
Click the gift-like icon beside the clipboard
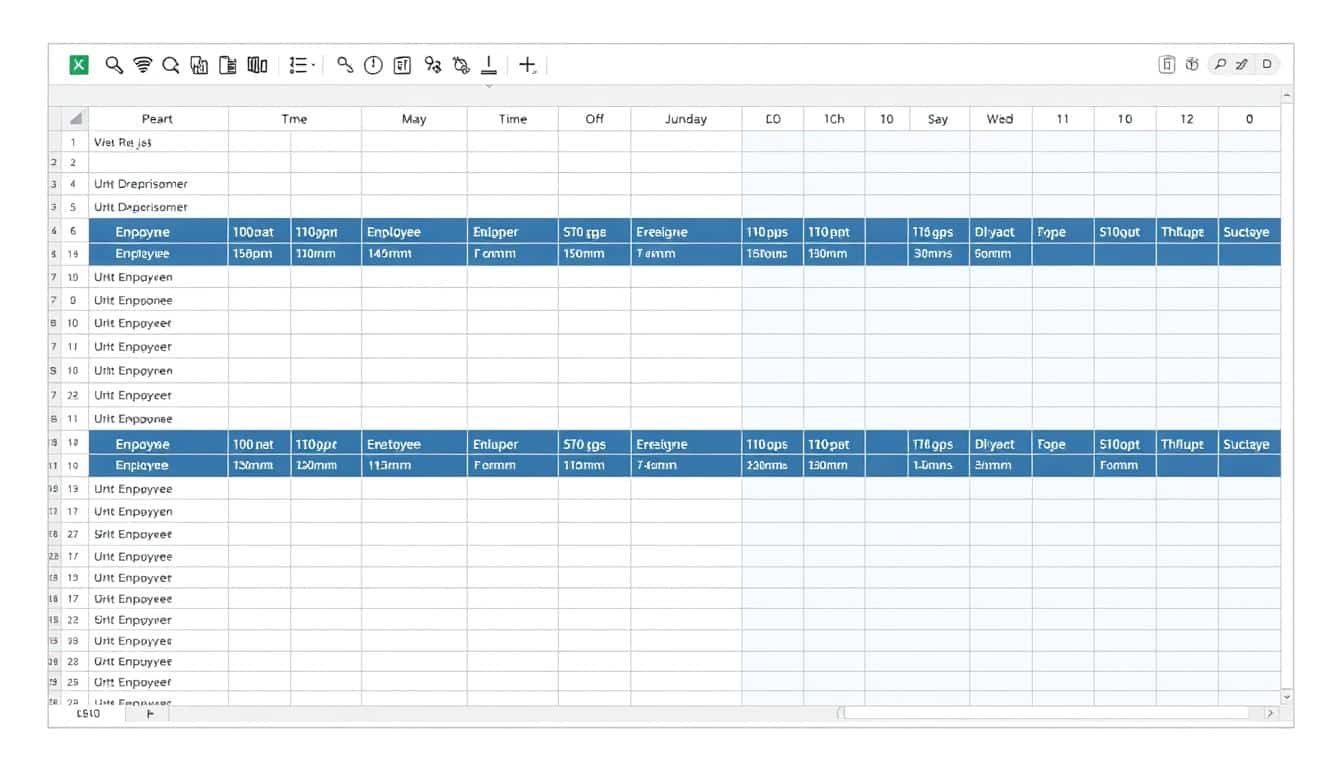[1192, 64]
